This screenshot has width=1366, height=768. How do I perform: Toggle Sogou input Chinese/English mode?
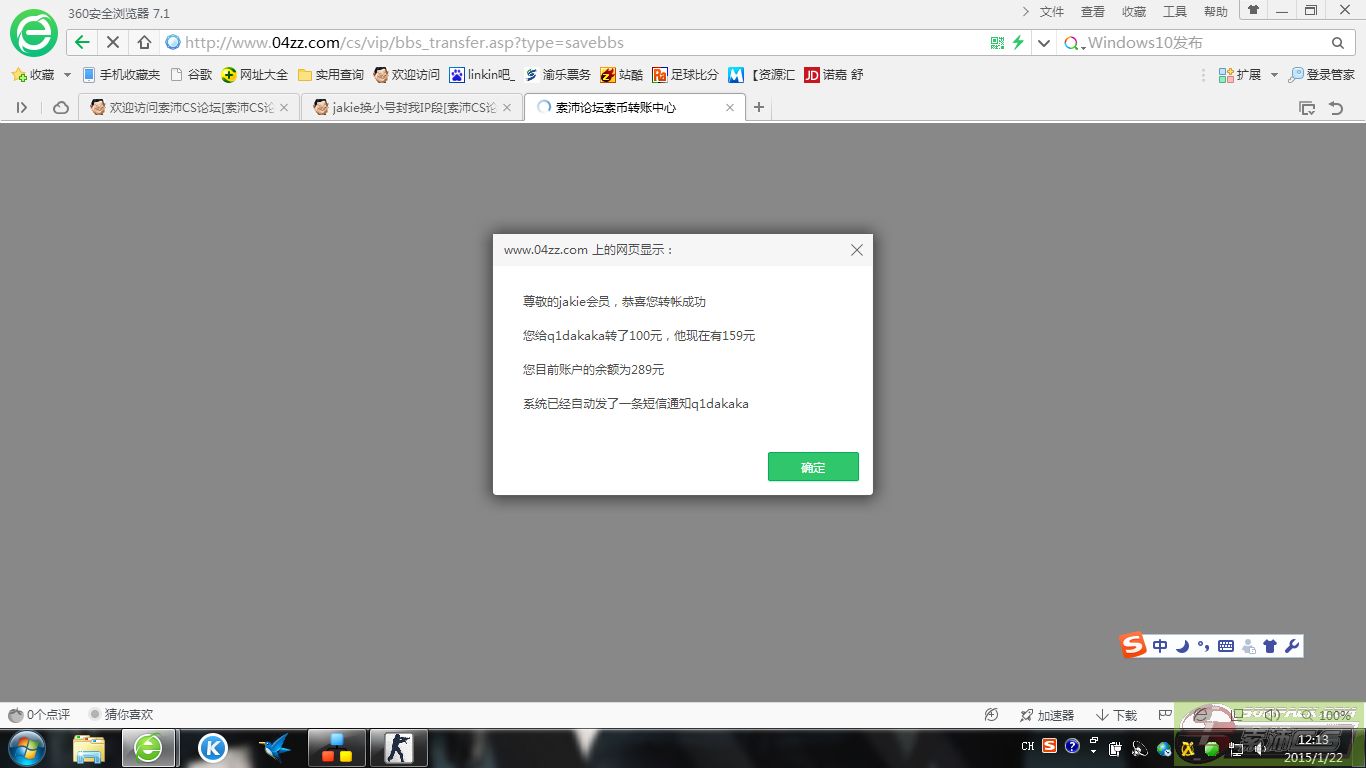[x=1160, y=646]
